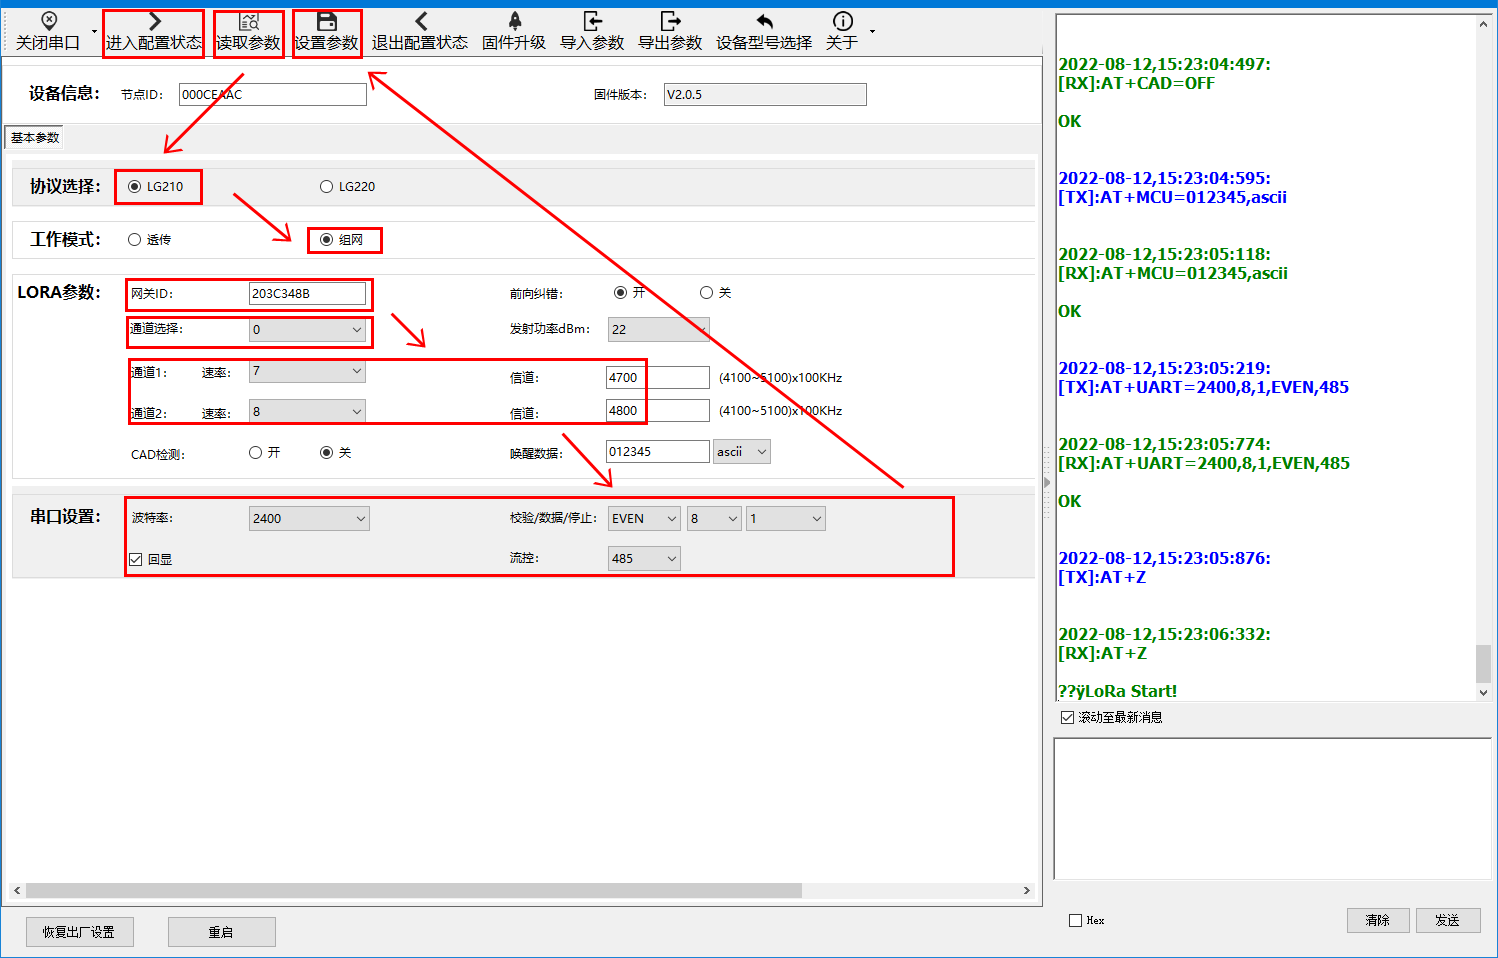This screenshot has height=958, width=1498.
Task: Click the 网关ID input field
Action: [x=307, y=294]
